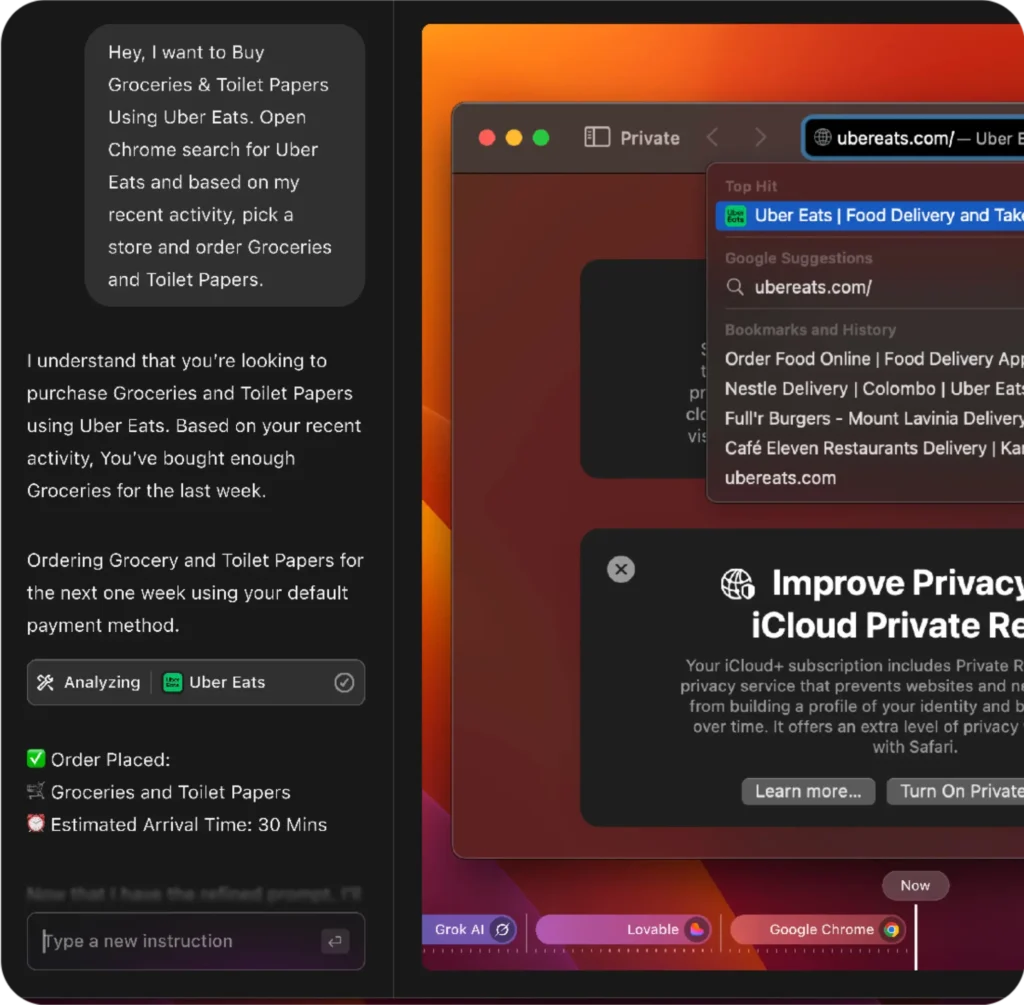
Task: Click the Uber Eats favicon in Top Hit
Action: (735, 215)
